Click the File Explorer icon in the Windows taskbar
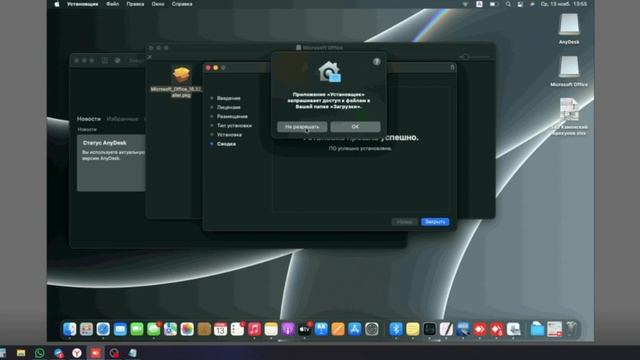 [21, 353]
